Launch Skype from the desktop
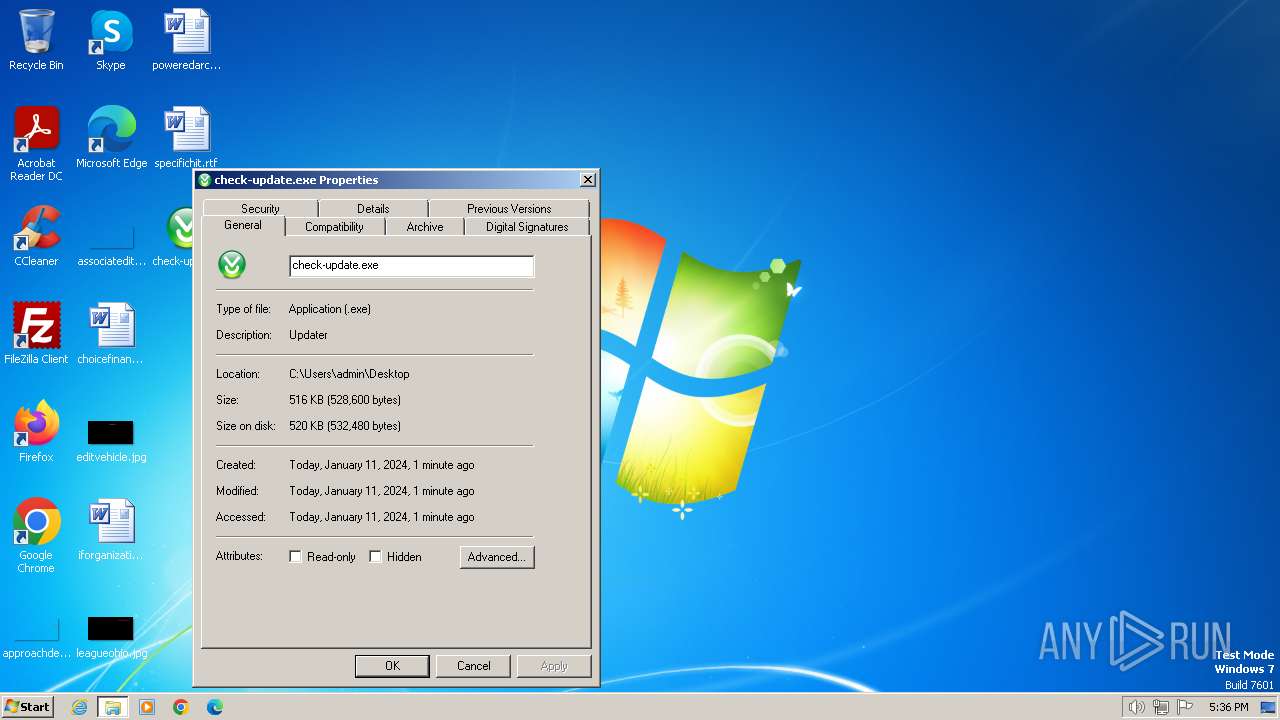This screenshot has width=1280, height=720. click(111, 40)
